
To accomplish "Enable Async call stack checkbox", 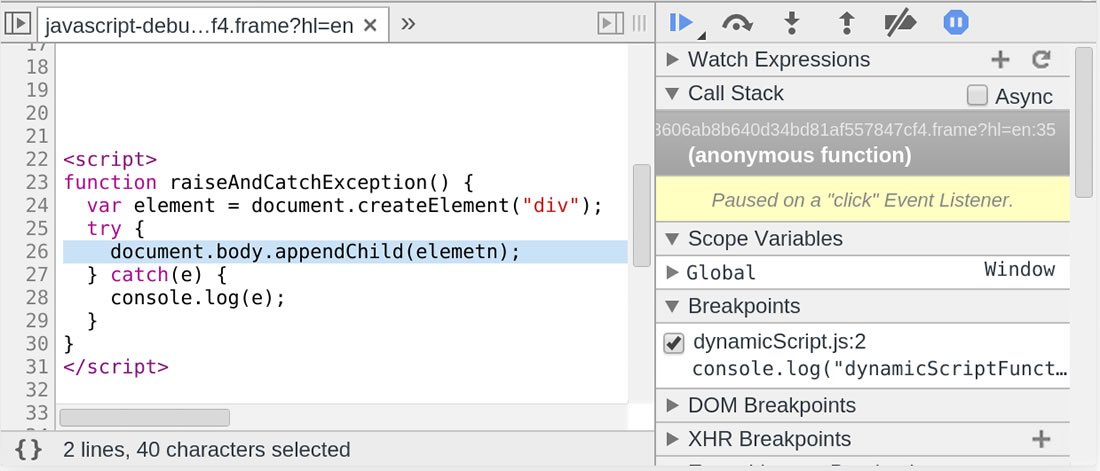I will (977, 96).
